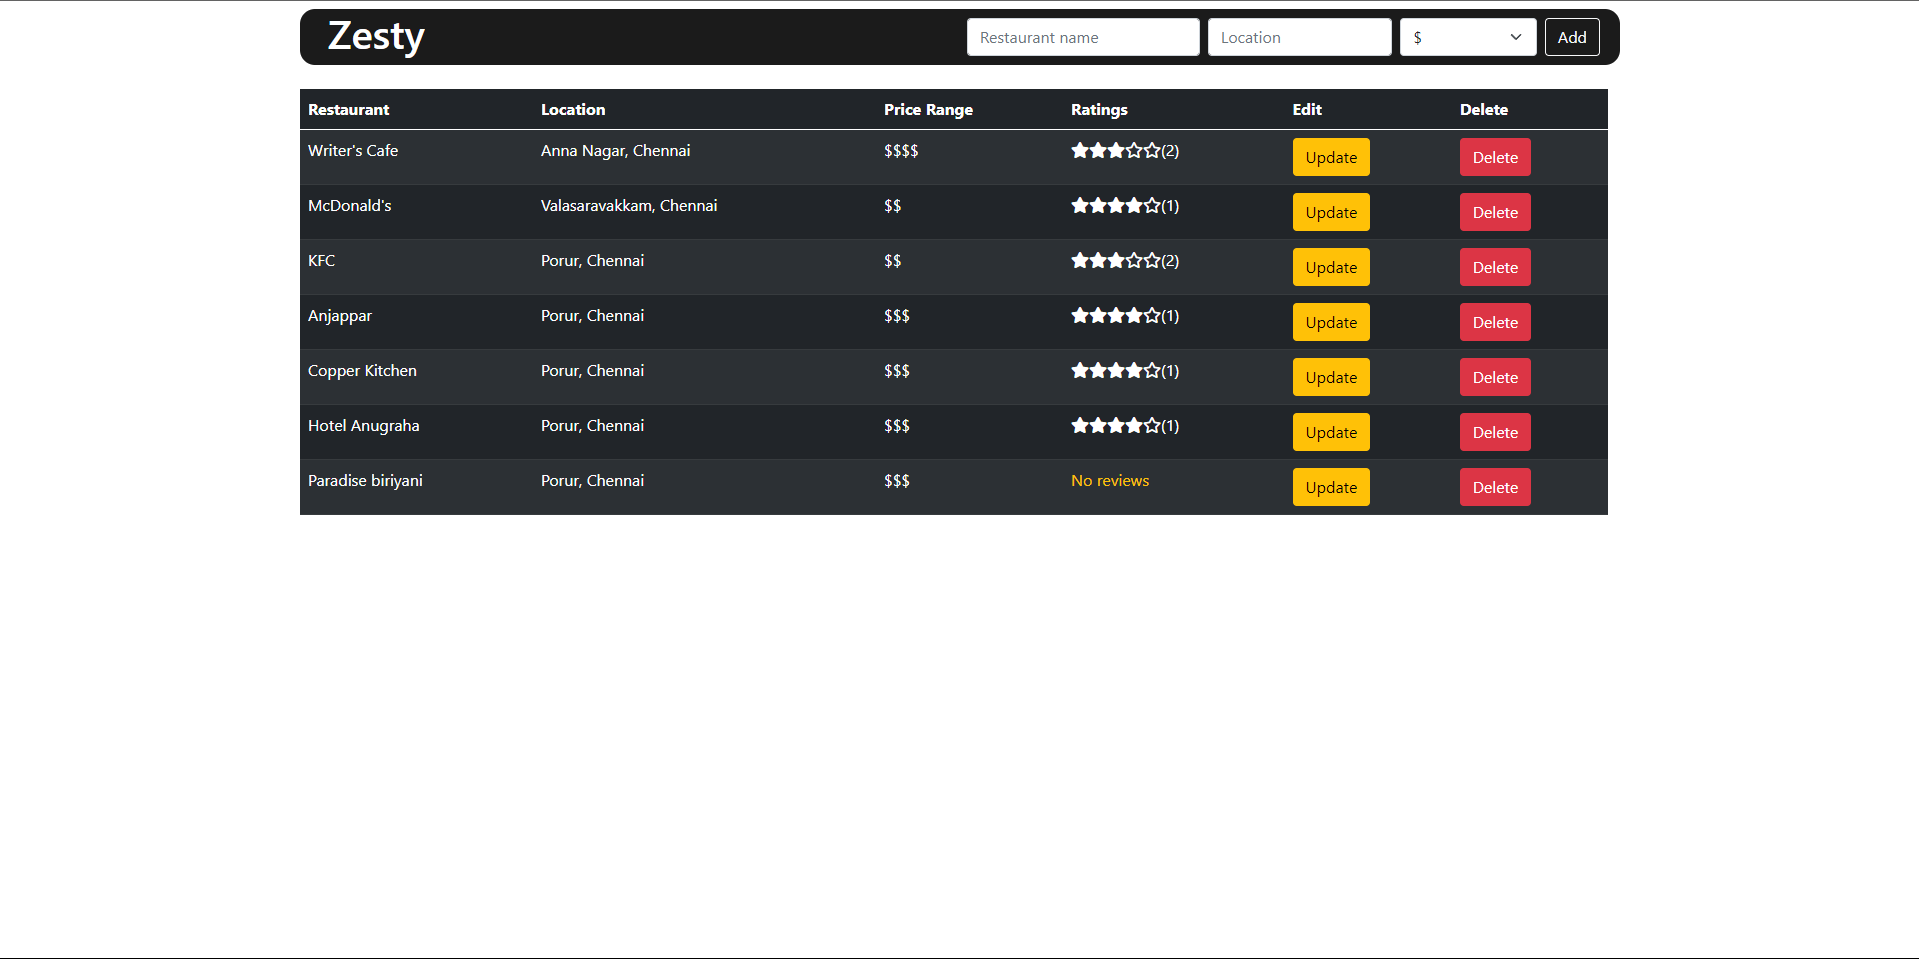1919x959 pixels.
Task: Click the Zesty logo title
Action: click(376, 37)
